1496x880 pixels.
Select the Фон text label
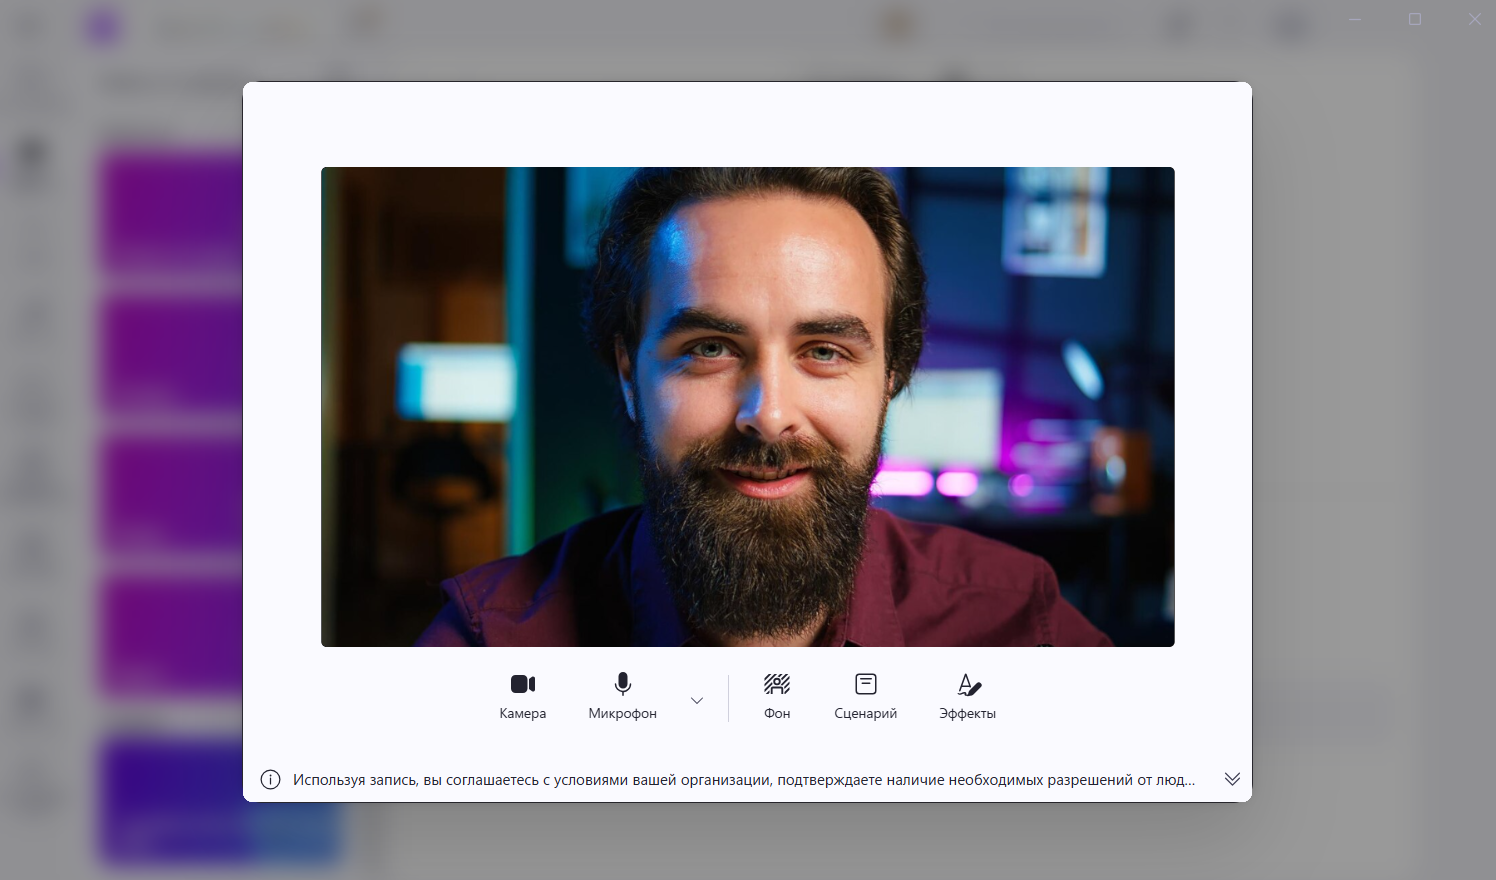(777, 714)
